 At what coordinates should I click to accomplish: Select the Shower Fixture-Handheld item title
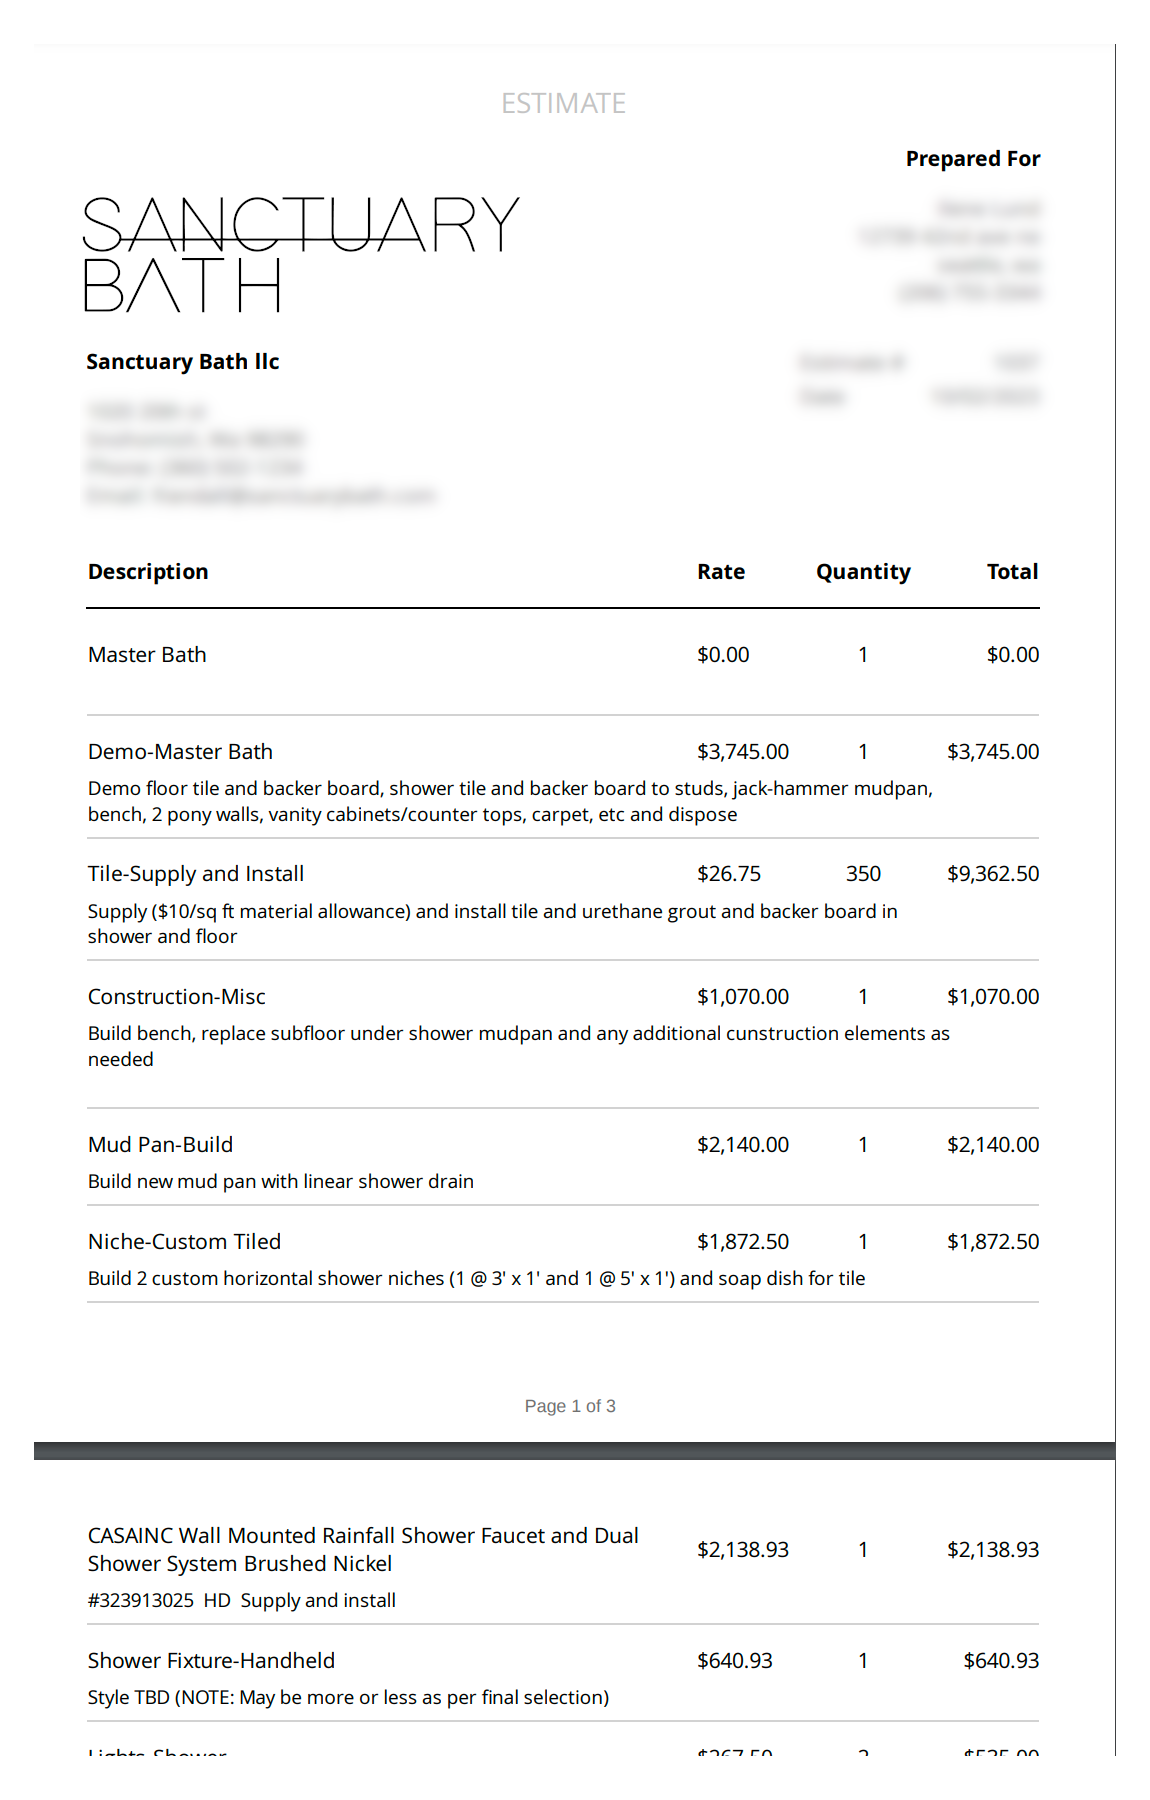click(x=211, y=1661)
